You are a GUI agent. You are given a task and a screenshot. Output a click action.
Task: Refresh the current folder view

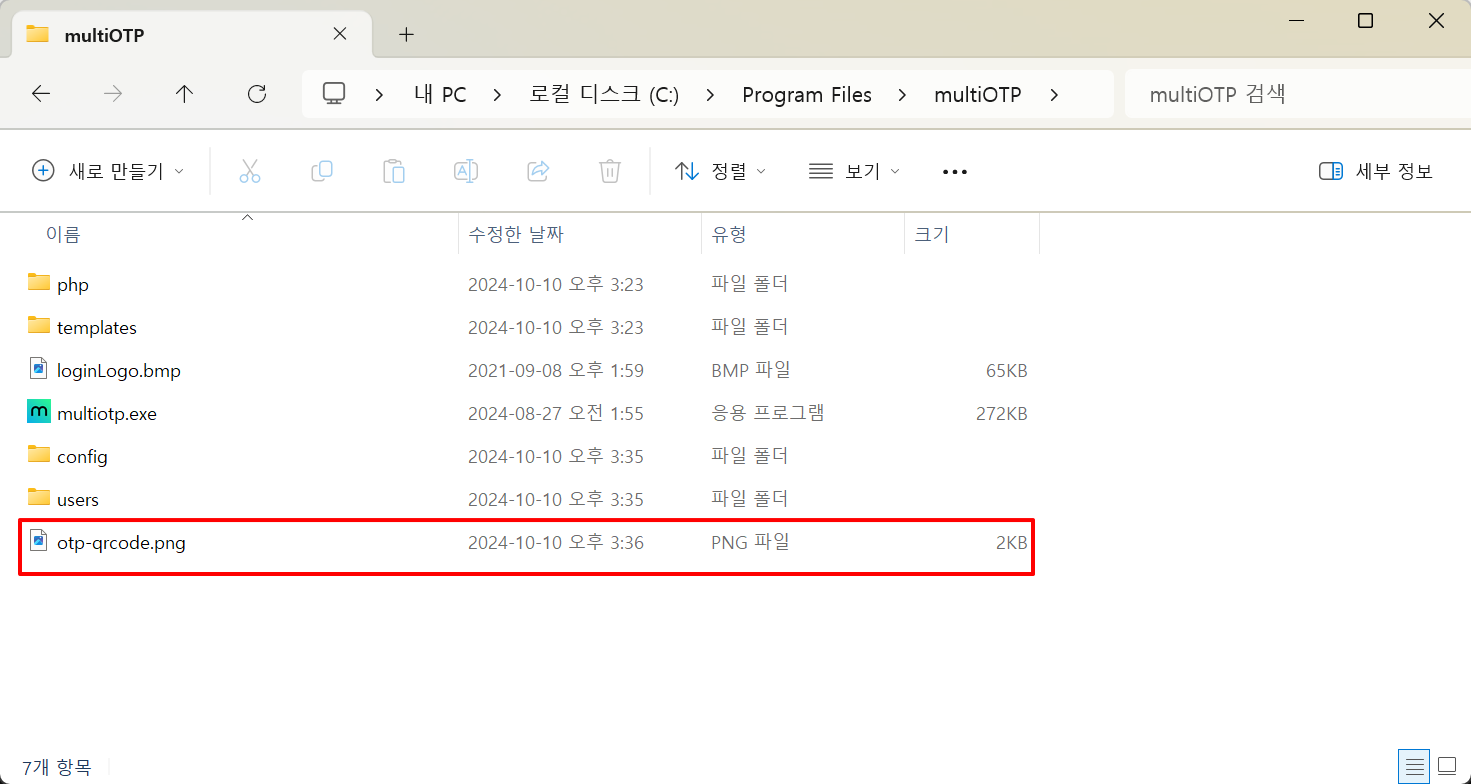click(257, 94)
